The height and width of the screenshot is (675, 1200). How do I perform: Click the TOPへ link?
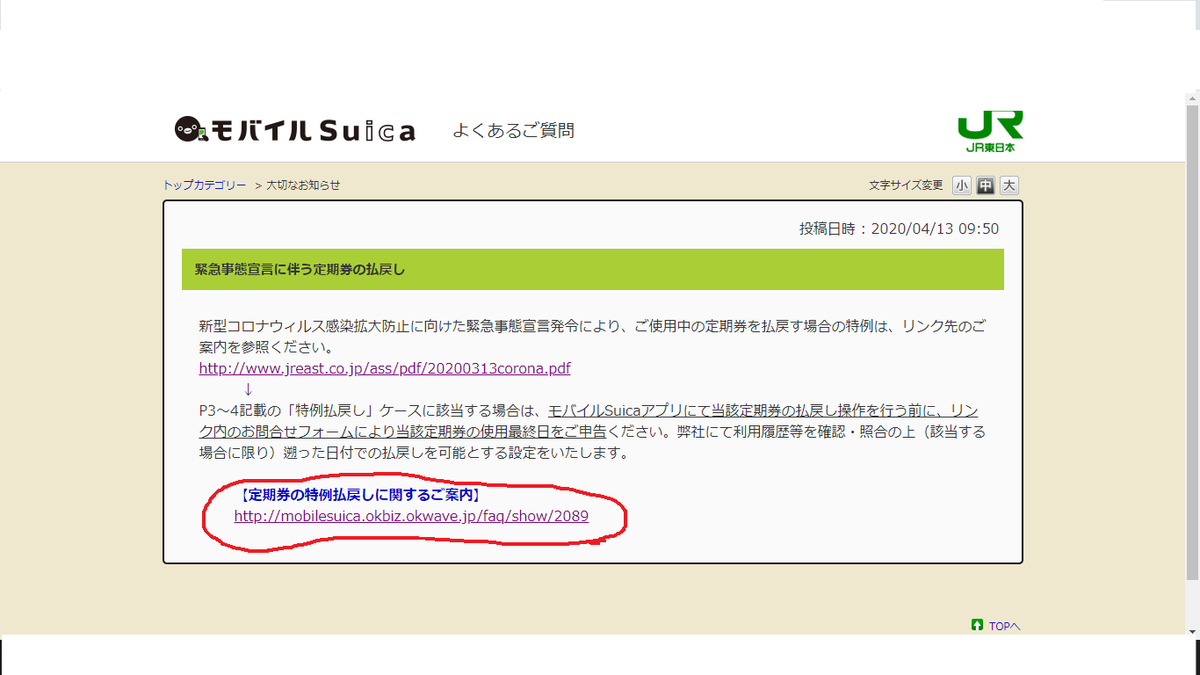(1004, 626)
